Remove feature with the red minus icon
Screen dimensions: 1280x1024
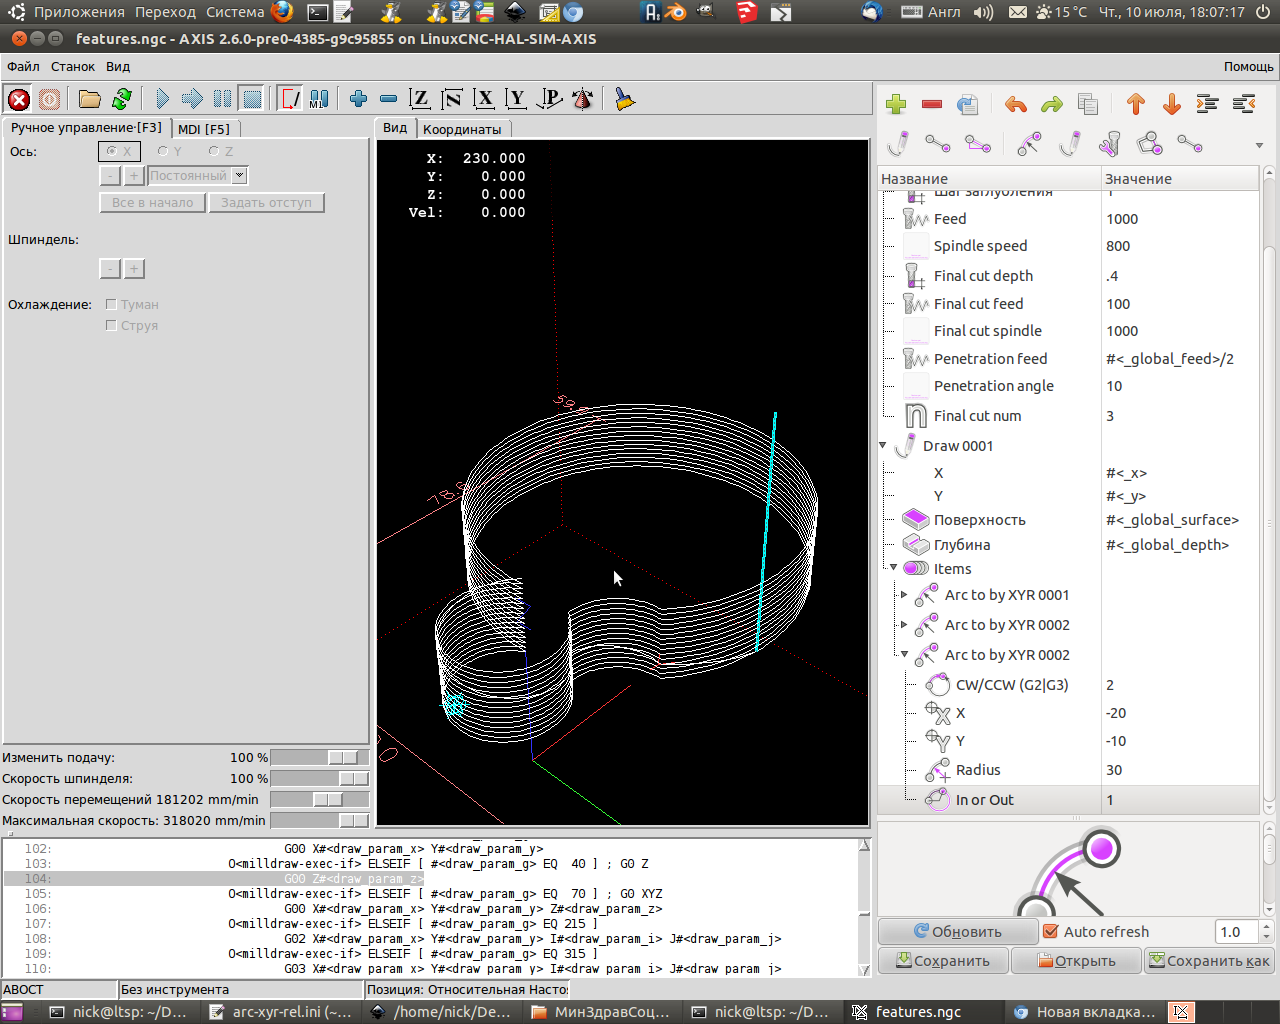pos(932,104)
